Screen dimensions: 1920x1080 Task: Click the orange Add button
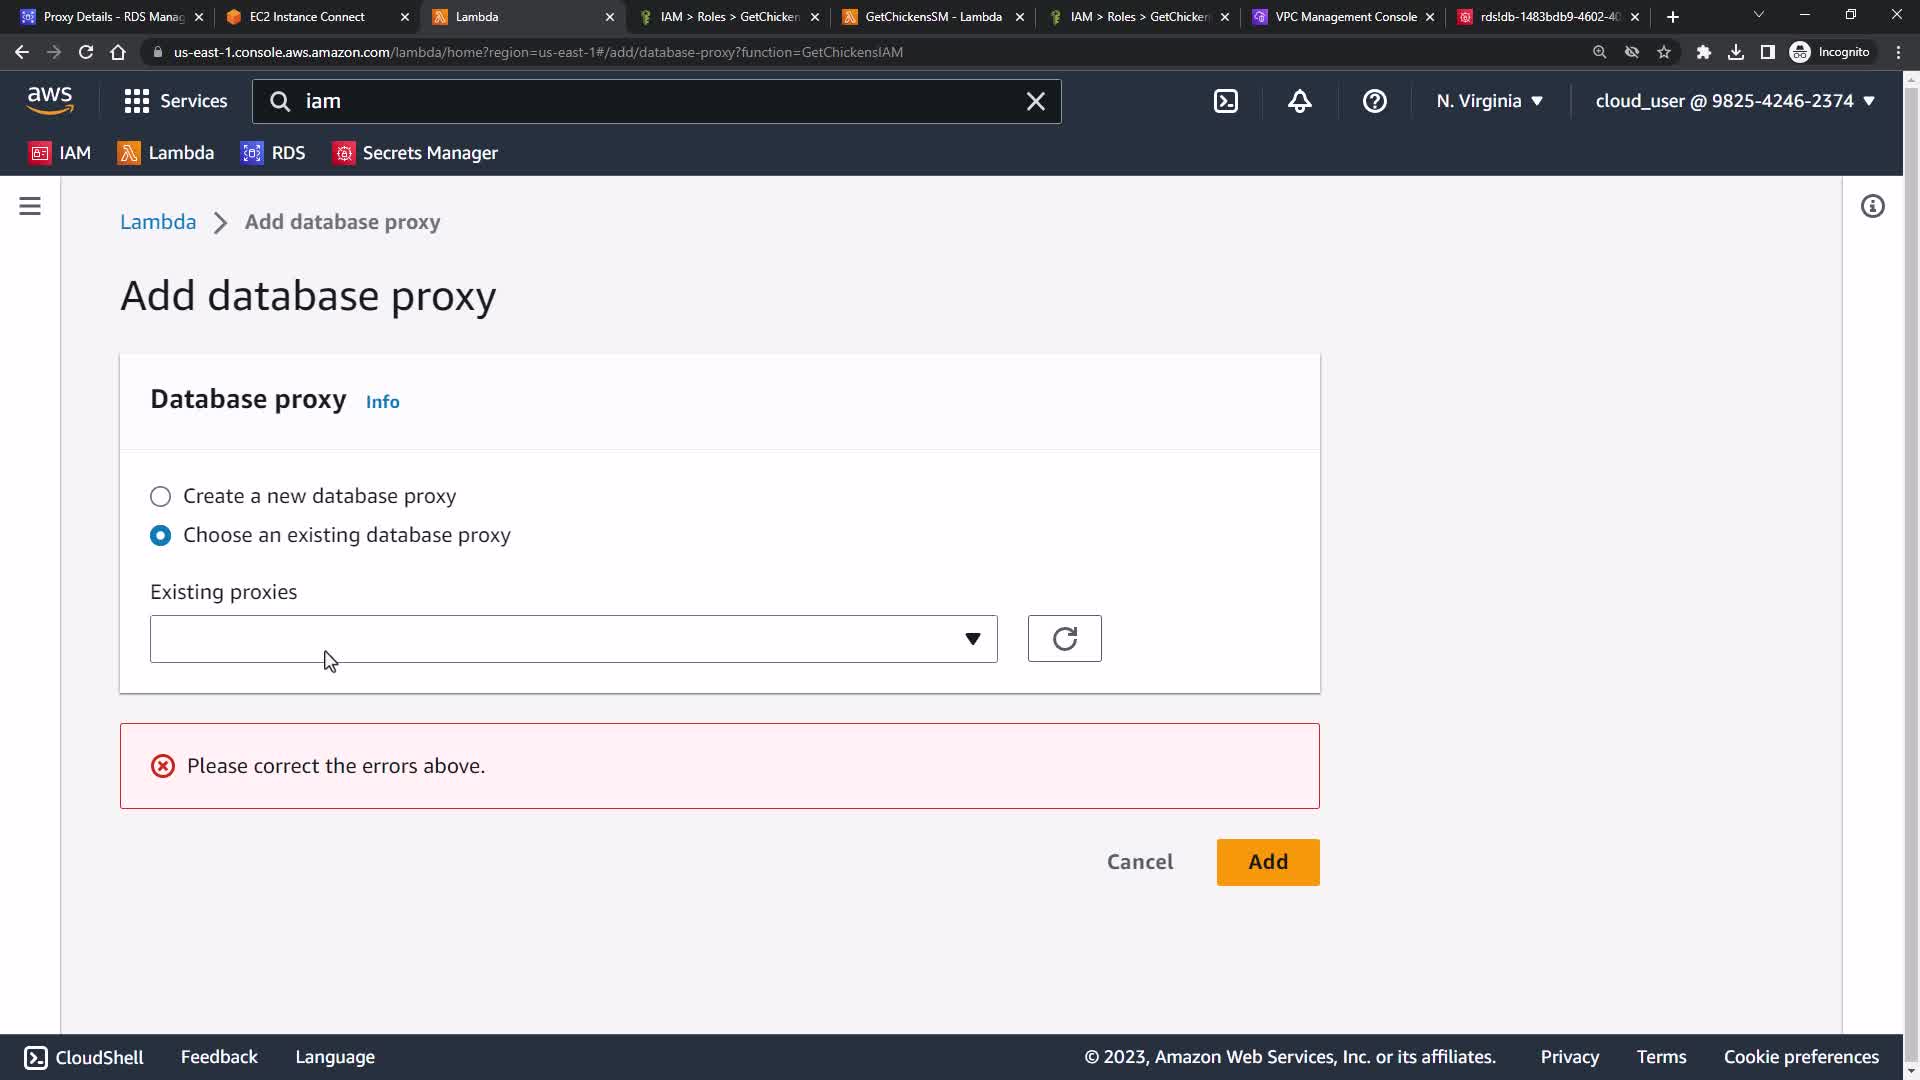point(1267,862)
